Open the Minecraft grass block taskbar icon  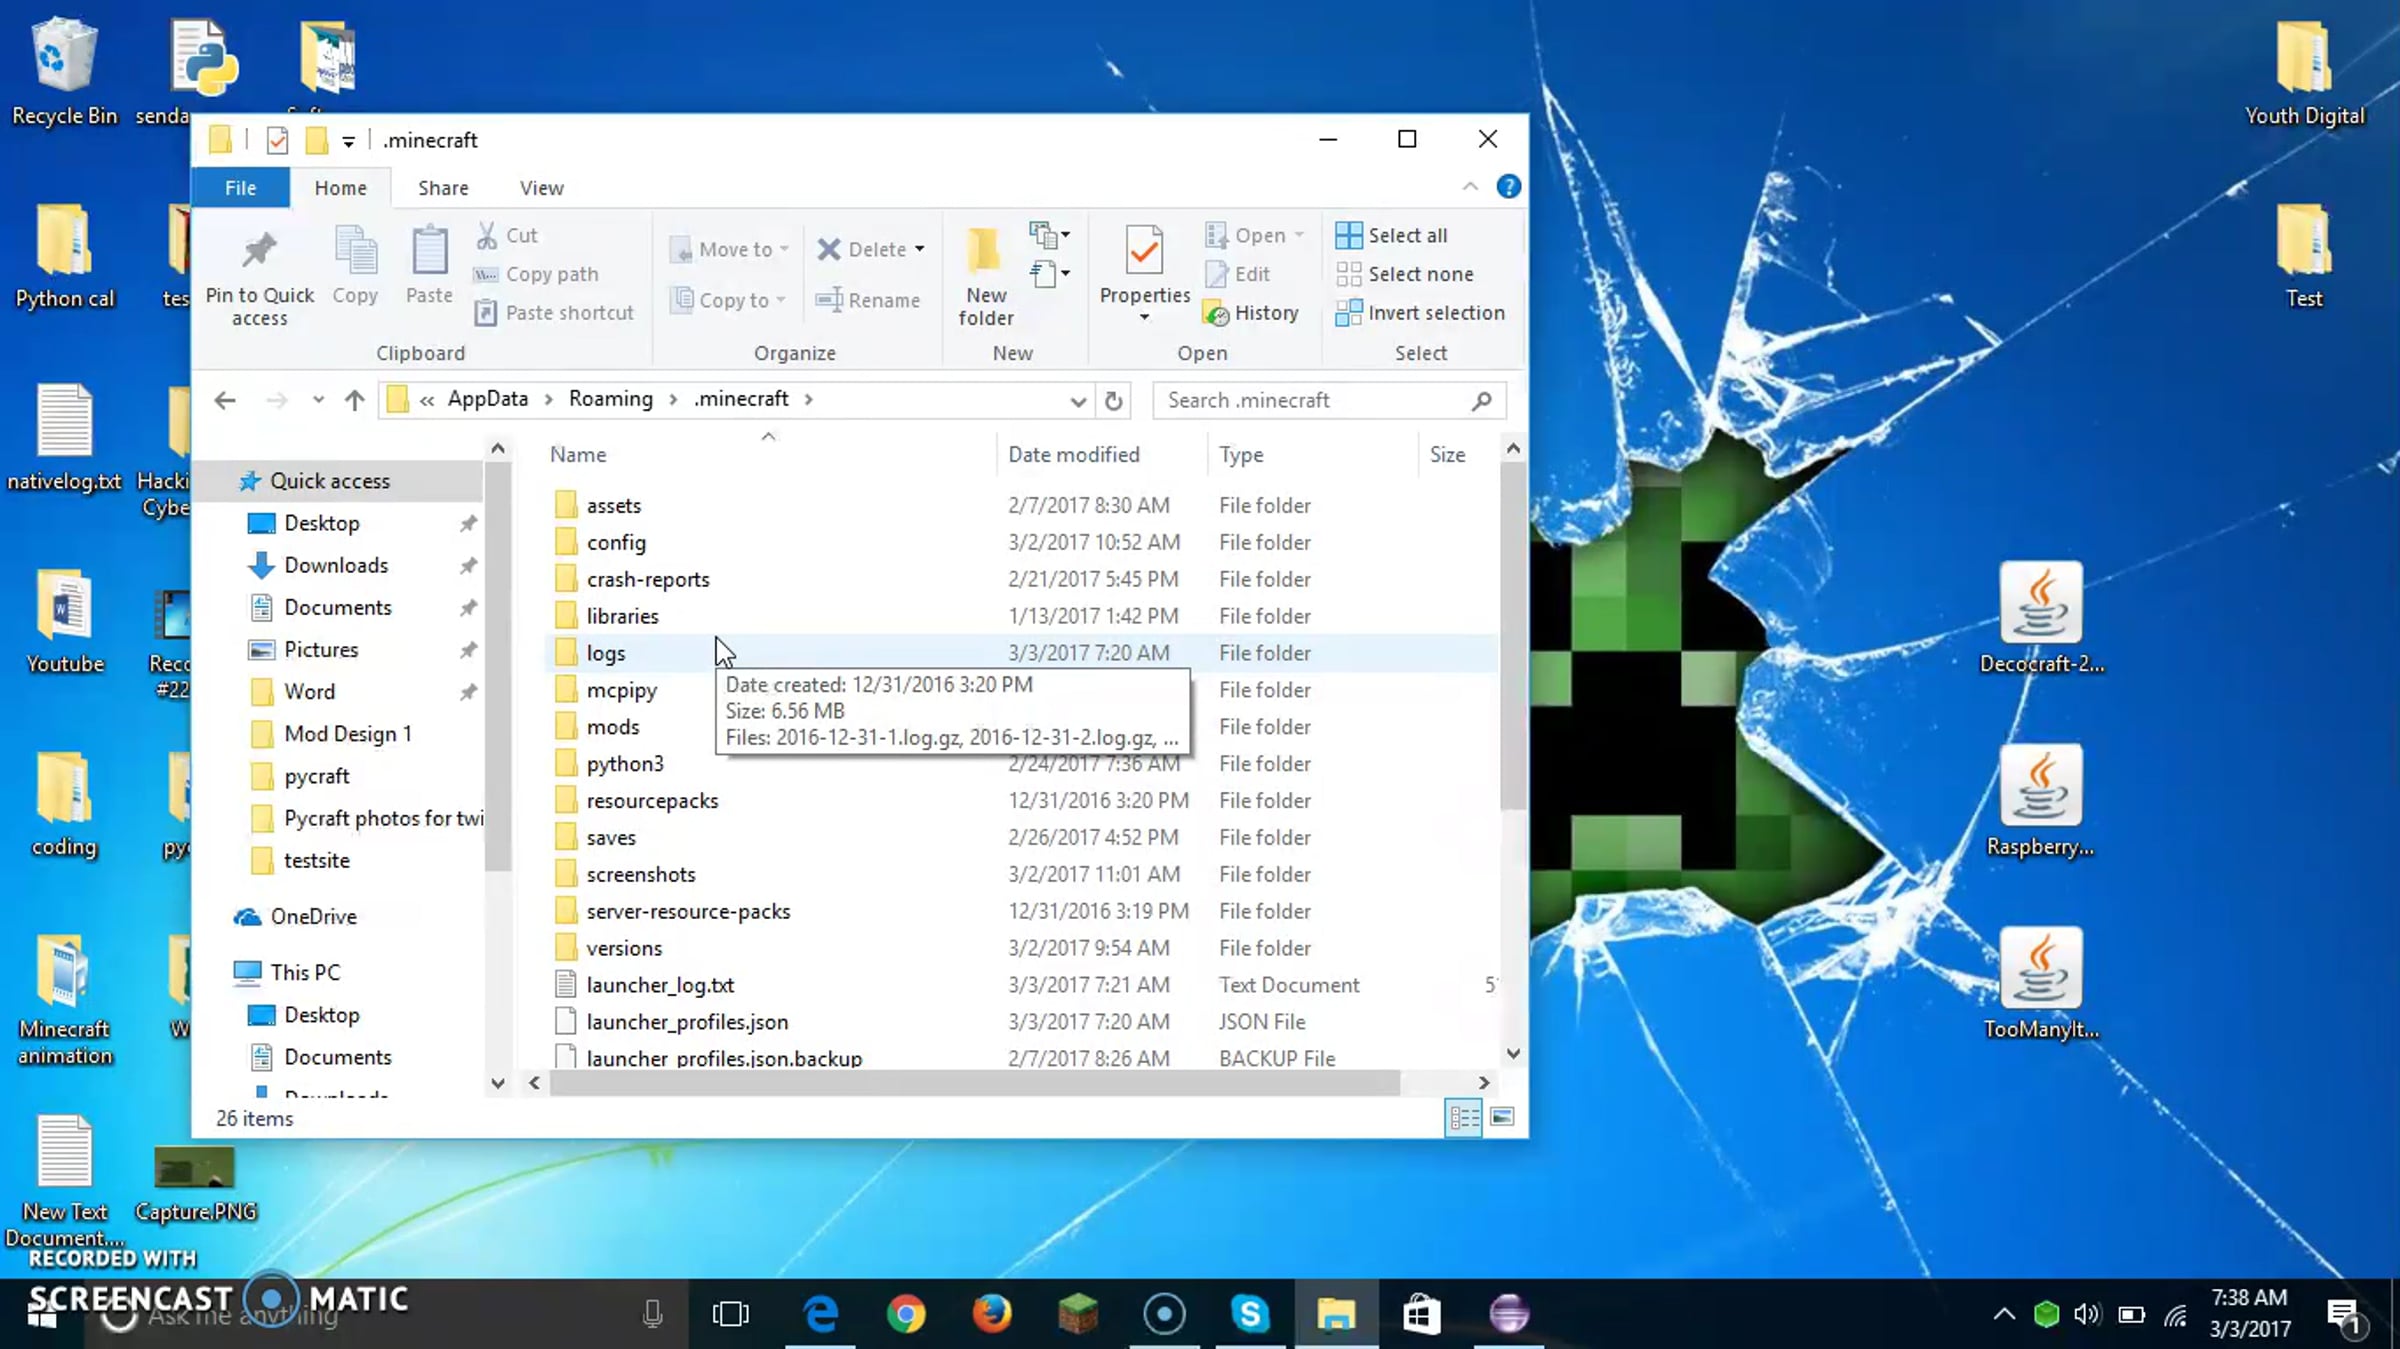1078,1313
